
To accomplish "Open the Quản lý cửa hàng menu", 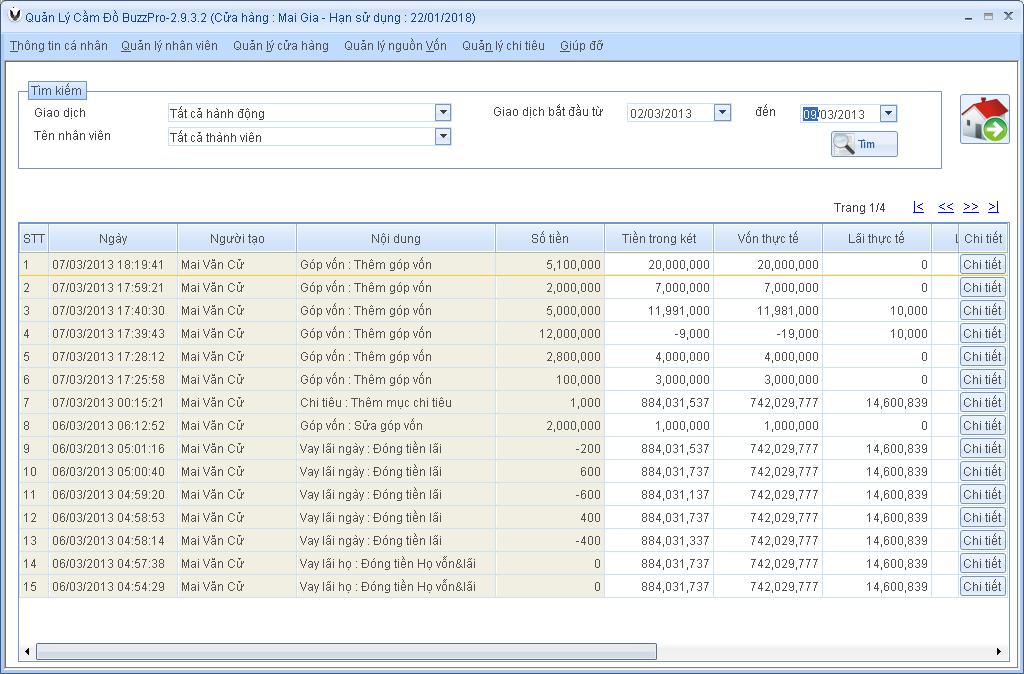I will pos(281,46).
